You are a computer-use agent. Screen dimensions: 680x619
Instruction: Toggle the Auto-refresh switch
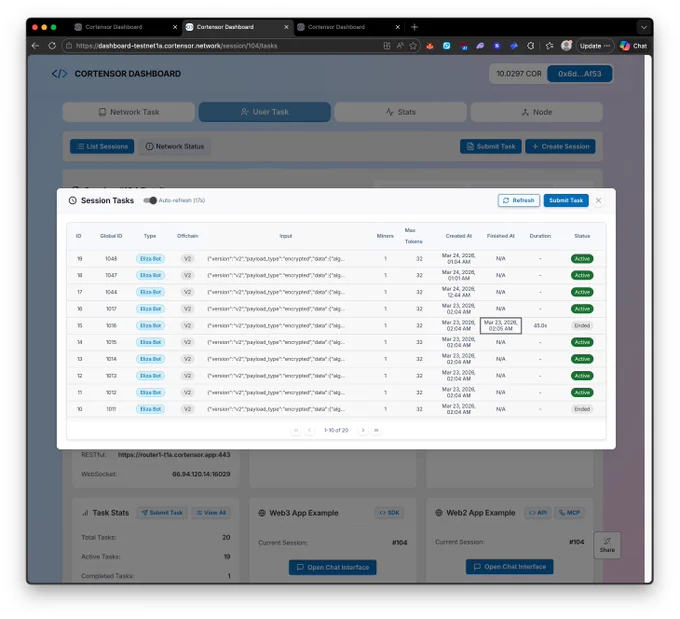[150, 200]
